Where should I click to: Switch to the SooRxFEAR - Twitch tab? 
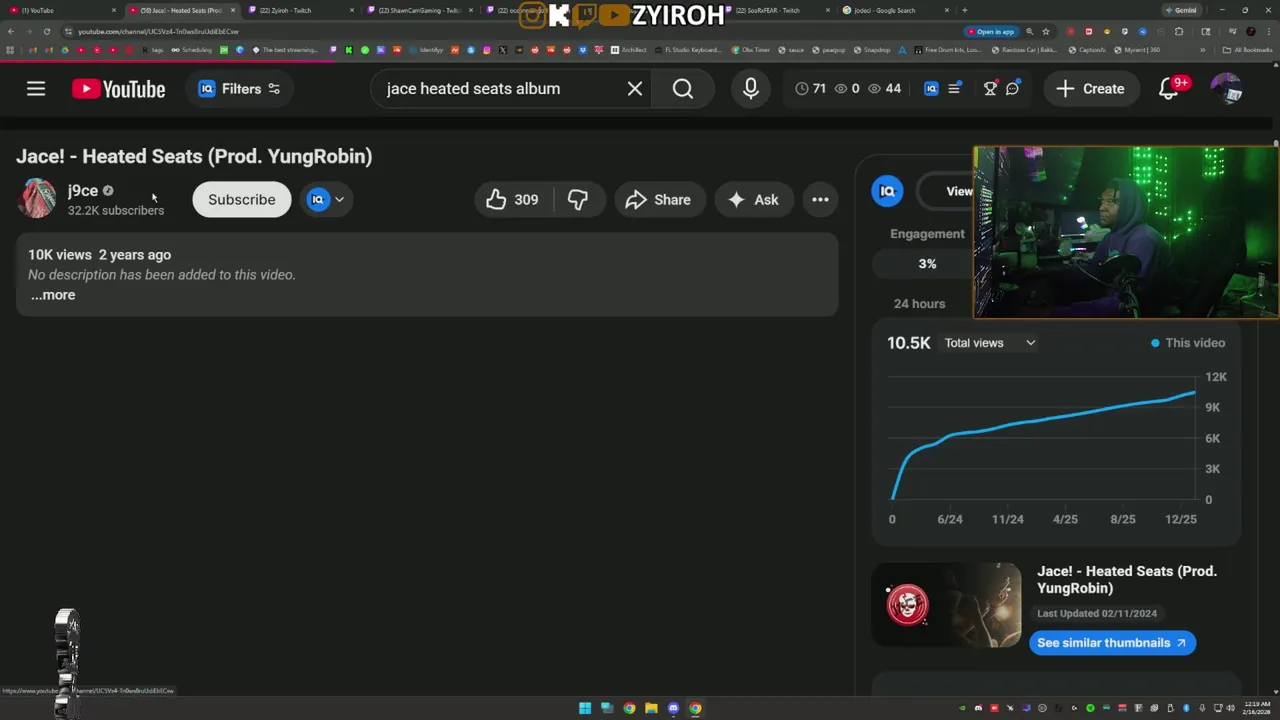[775, 10]
